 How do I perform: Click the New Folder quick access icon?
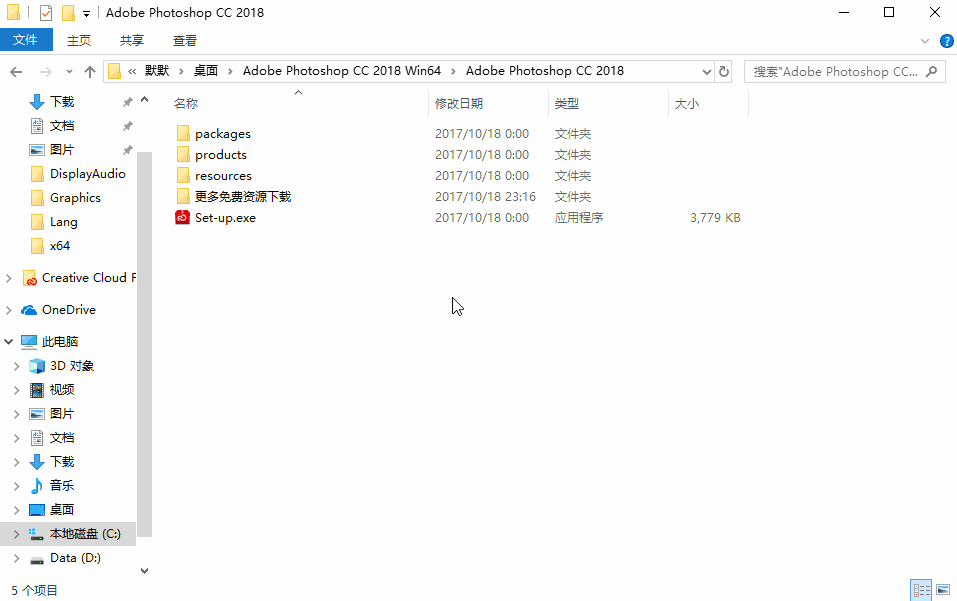[67, 12]
